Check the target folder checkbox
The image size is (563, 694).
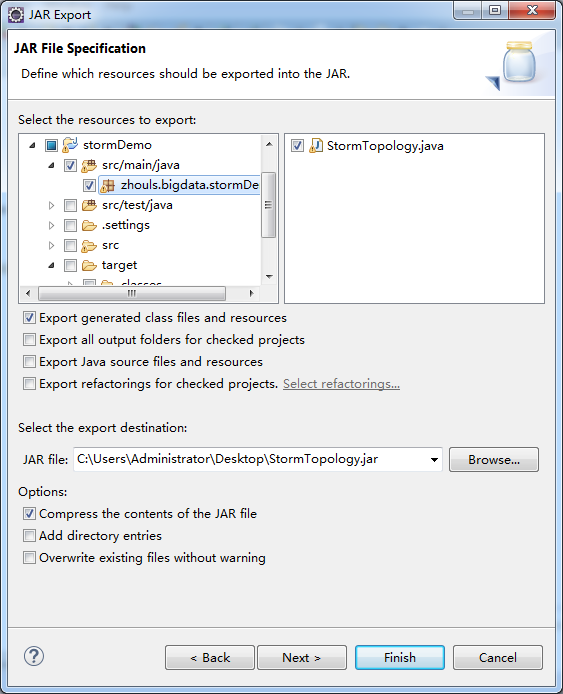[x=70, y=265]
